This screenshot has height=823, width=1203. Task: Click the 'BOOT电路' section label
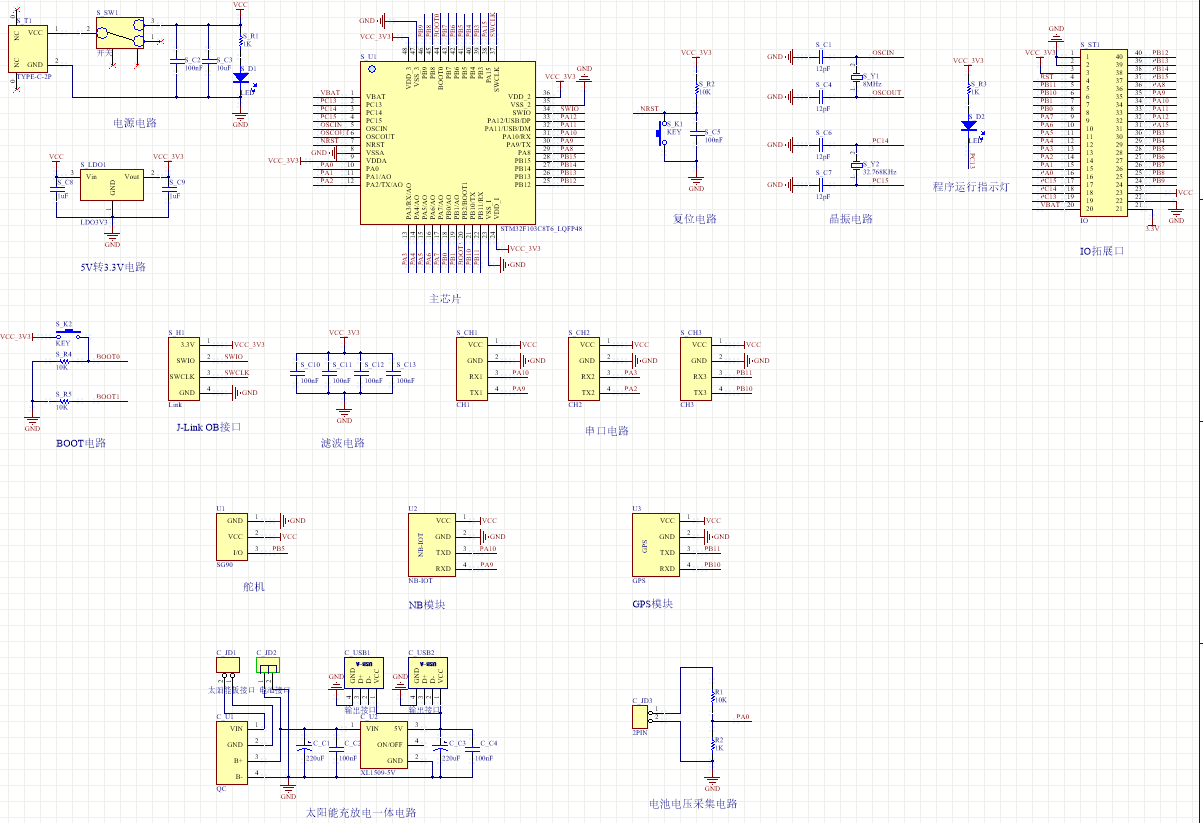[x=81, y=443]
